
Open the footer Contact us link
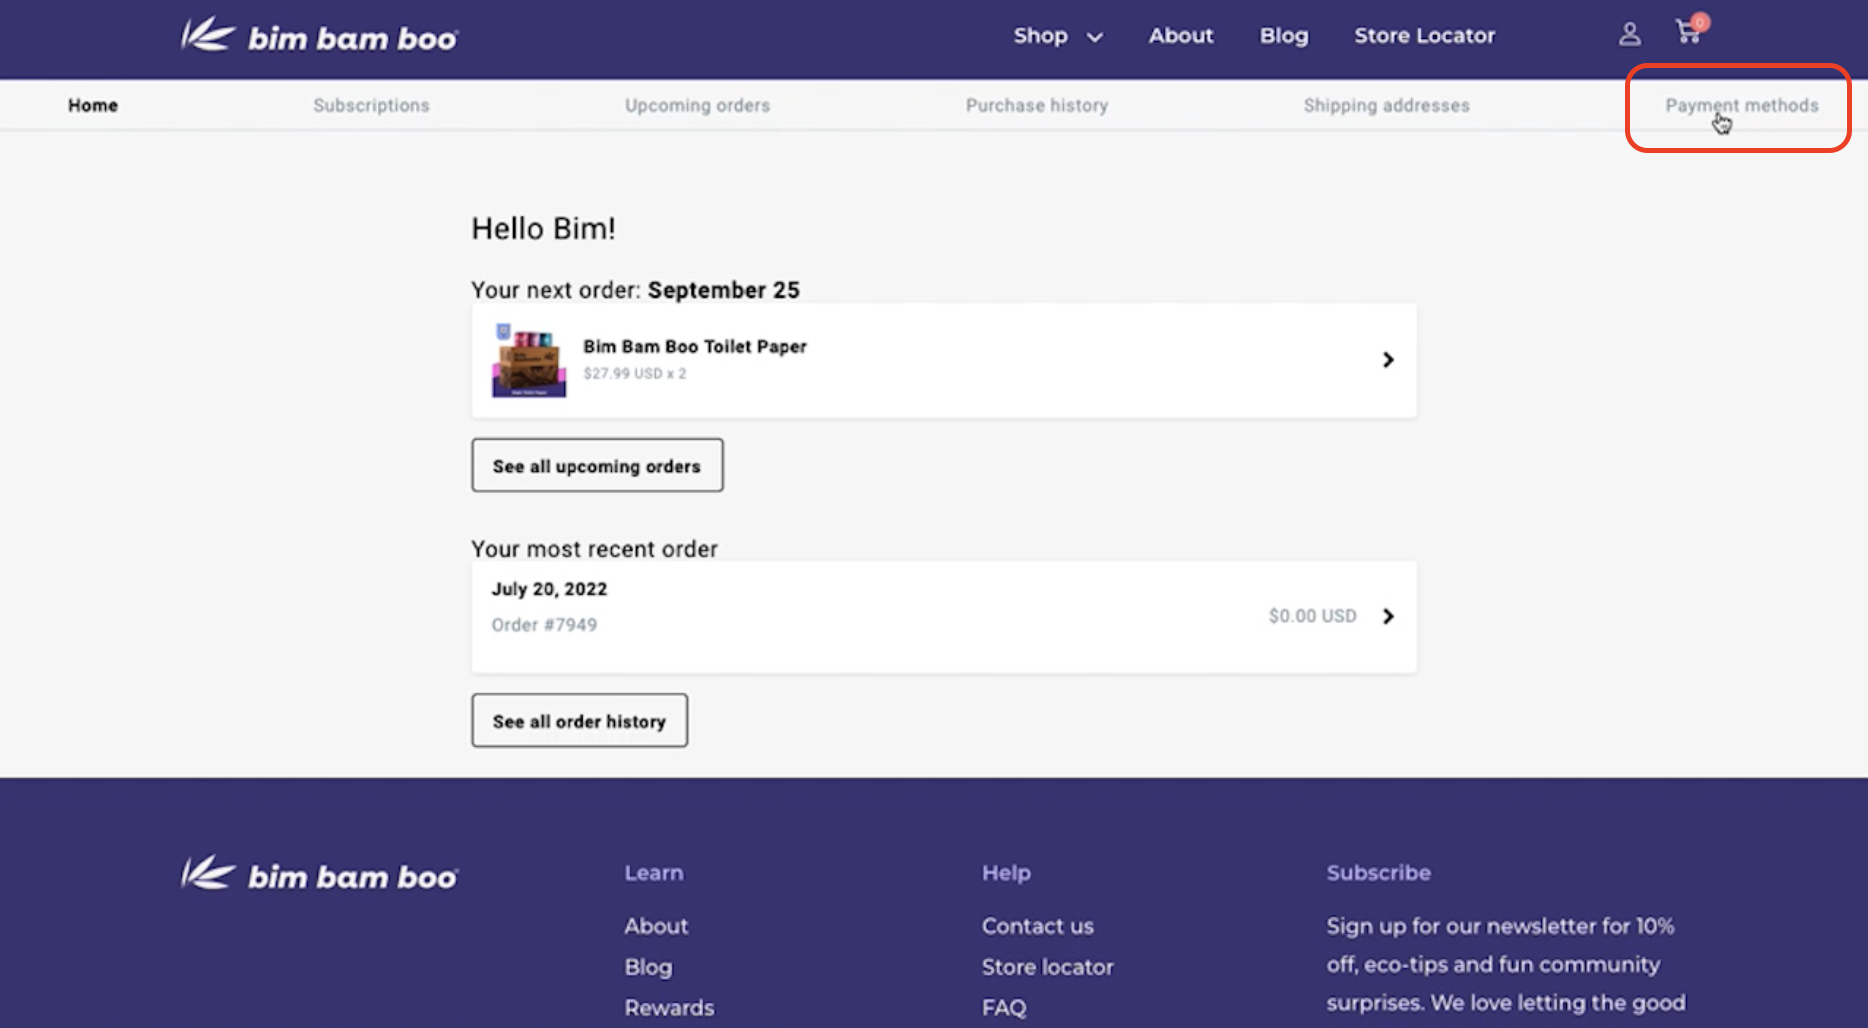pyautogui.click(x=1037, y=926)
